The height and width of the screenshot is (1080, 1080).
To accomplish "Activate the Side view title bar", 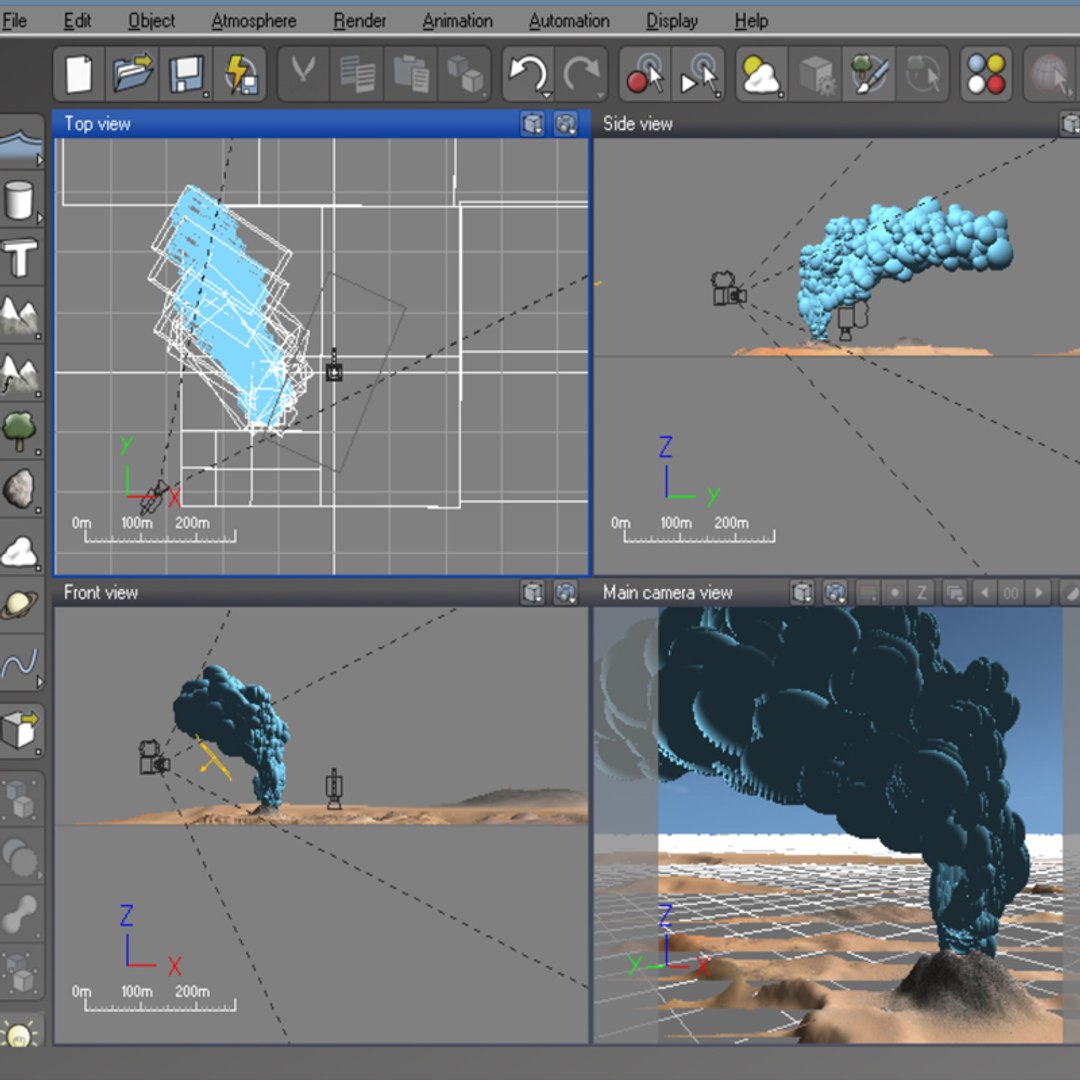I will tap(835, 124).
